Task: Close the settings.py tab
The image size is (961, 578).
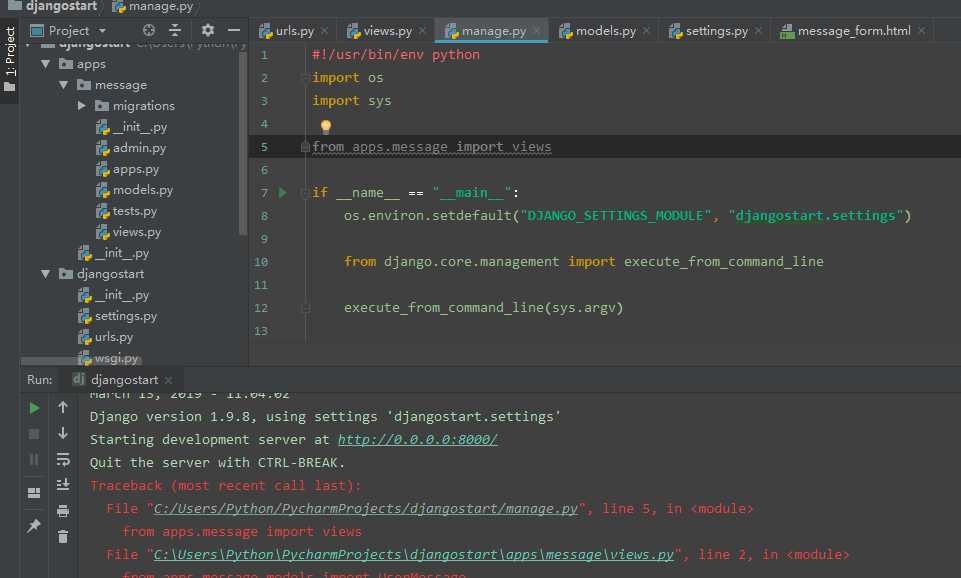Action: coord(759,31)
